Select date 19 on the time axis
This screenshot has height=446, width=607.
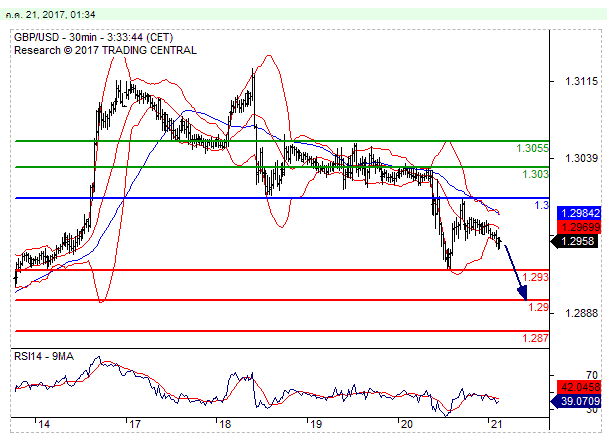(x=316, y=424)
